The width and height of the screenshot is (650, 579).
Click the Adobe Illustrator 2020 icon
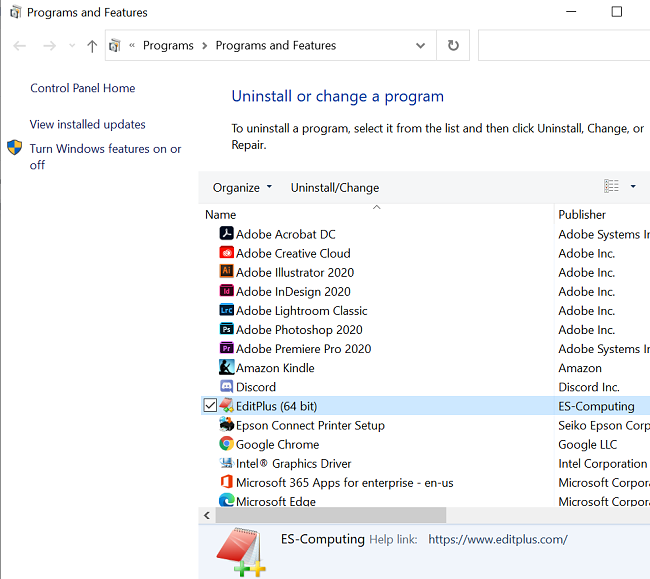226,271
